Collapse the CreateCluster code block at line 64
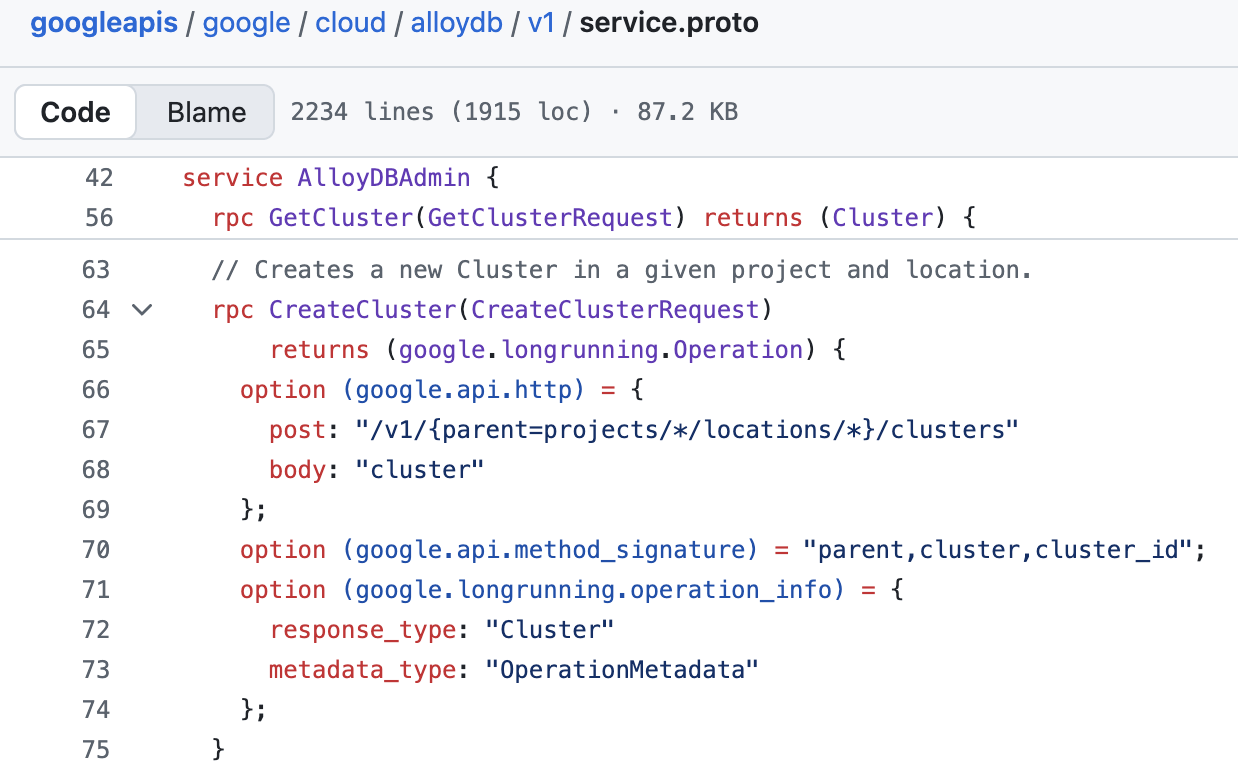The image size is (1238, 778). click(x=142, y=310)
